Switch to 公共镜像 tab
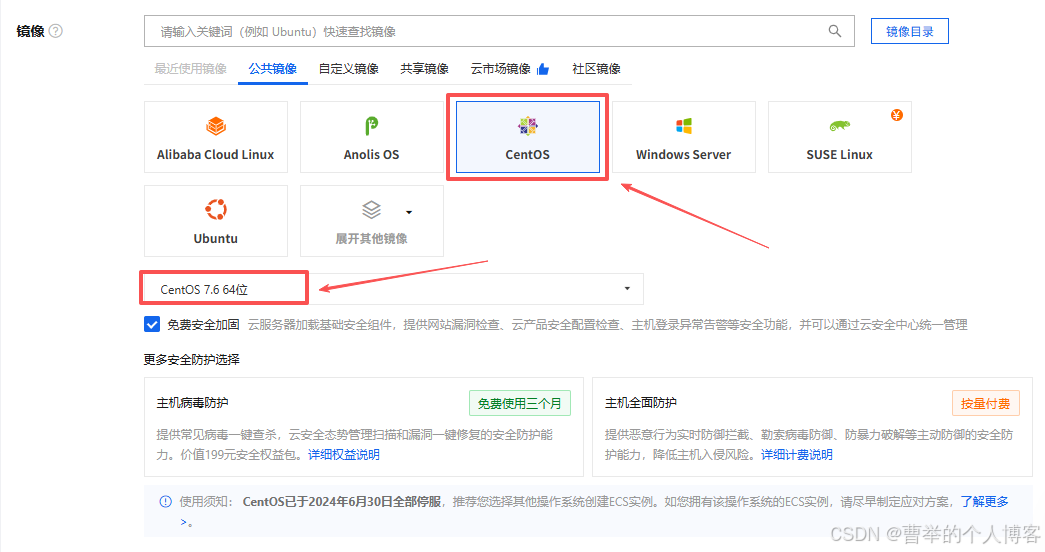 point(273,69)
